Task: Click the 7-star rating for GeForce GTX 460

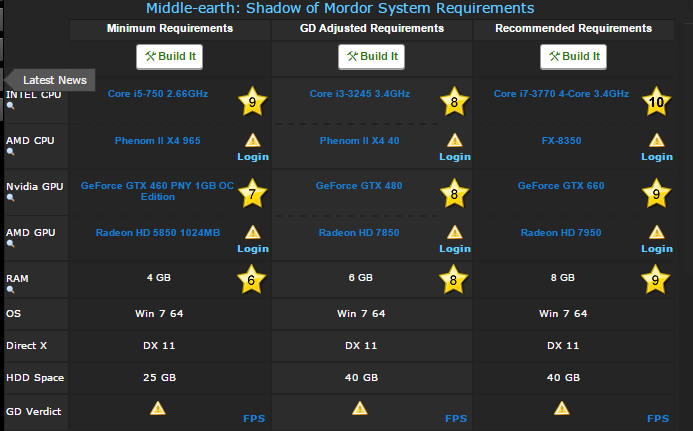Action: point(252,194)
